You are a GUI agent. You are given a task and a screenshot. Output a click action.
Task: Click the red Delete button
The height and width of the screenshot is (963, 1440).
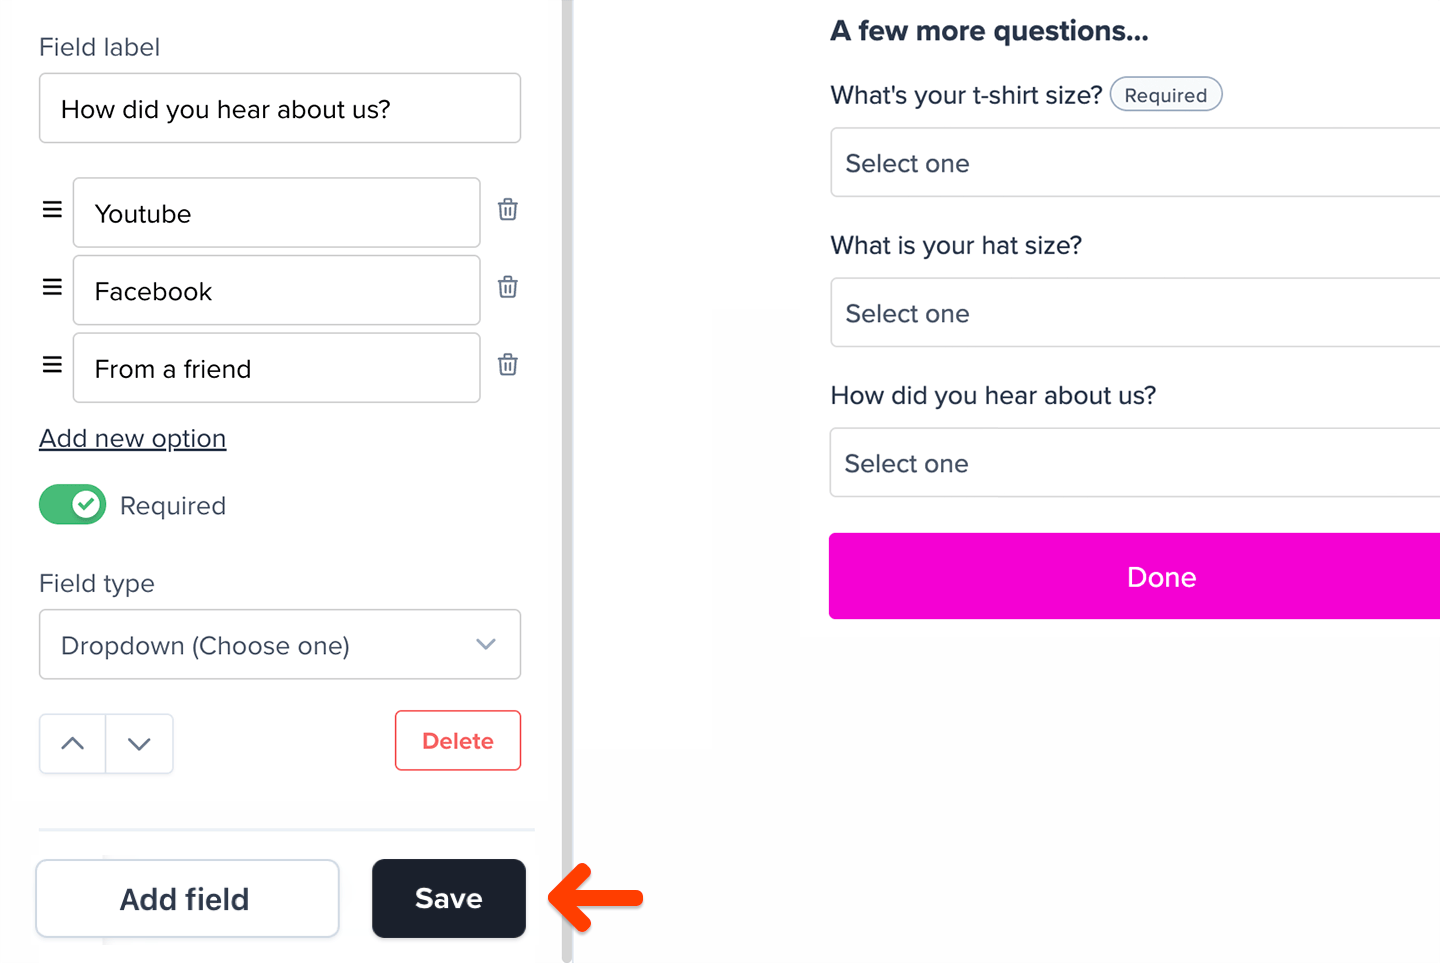pos(457,740)
